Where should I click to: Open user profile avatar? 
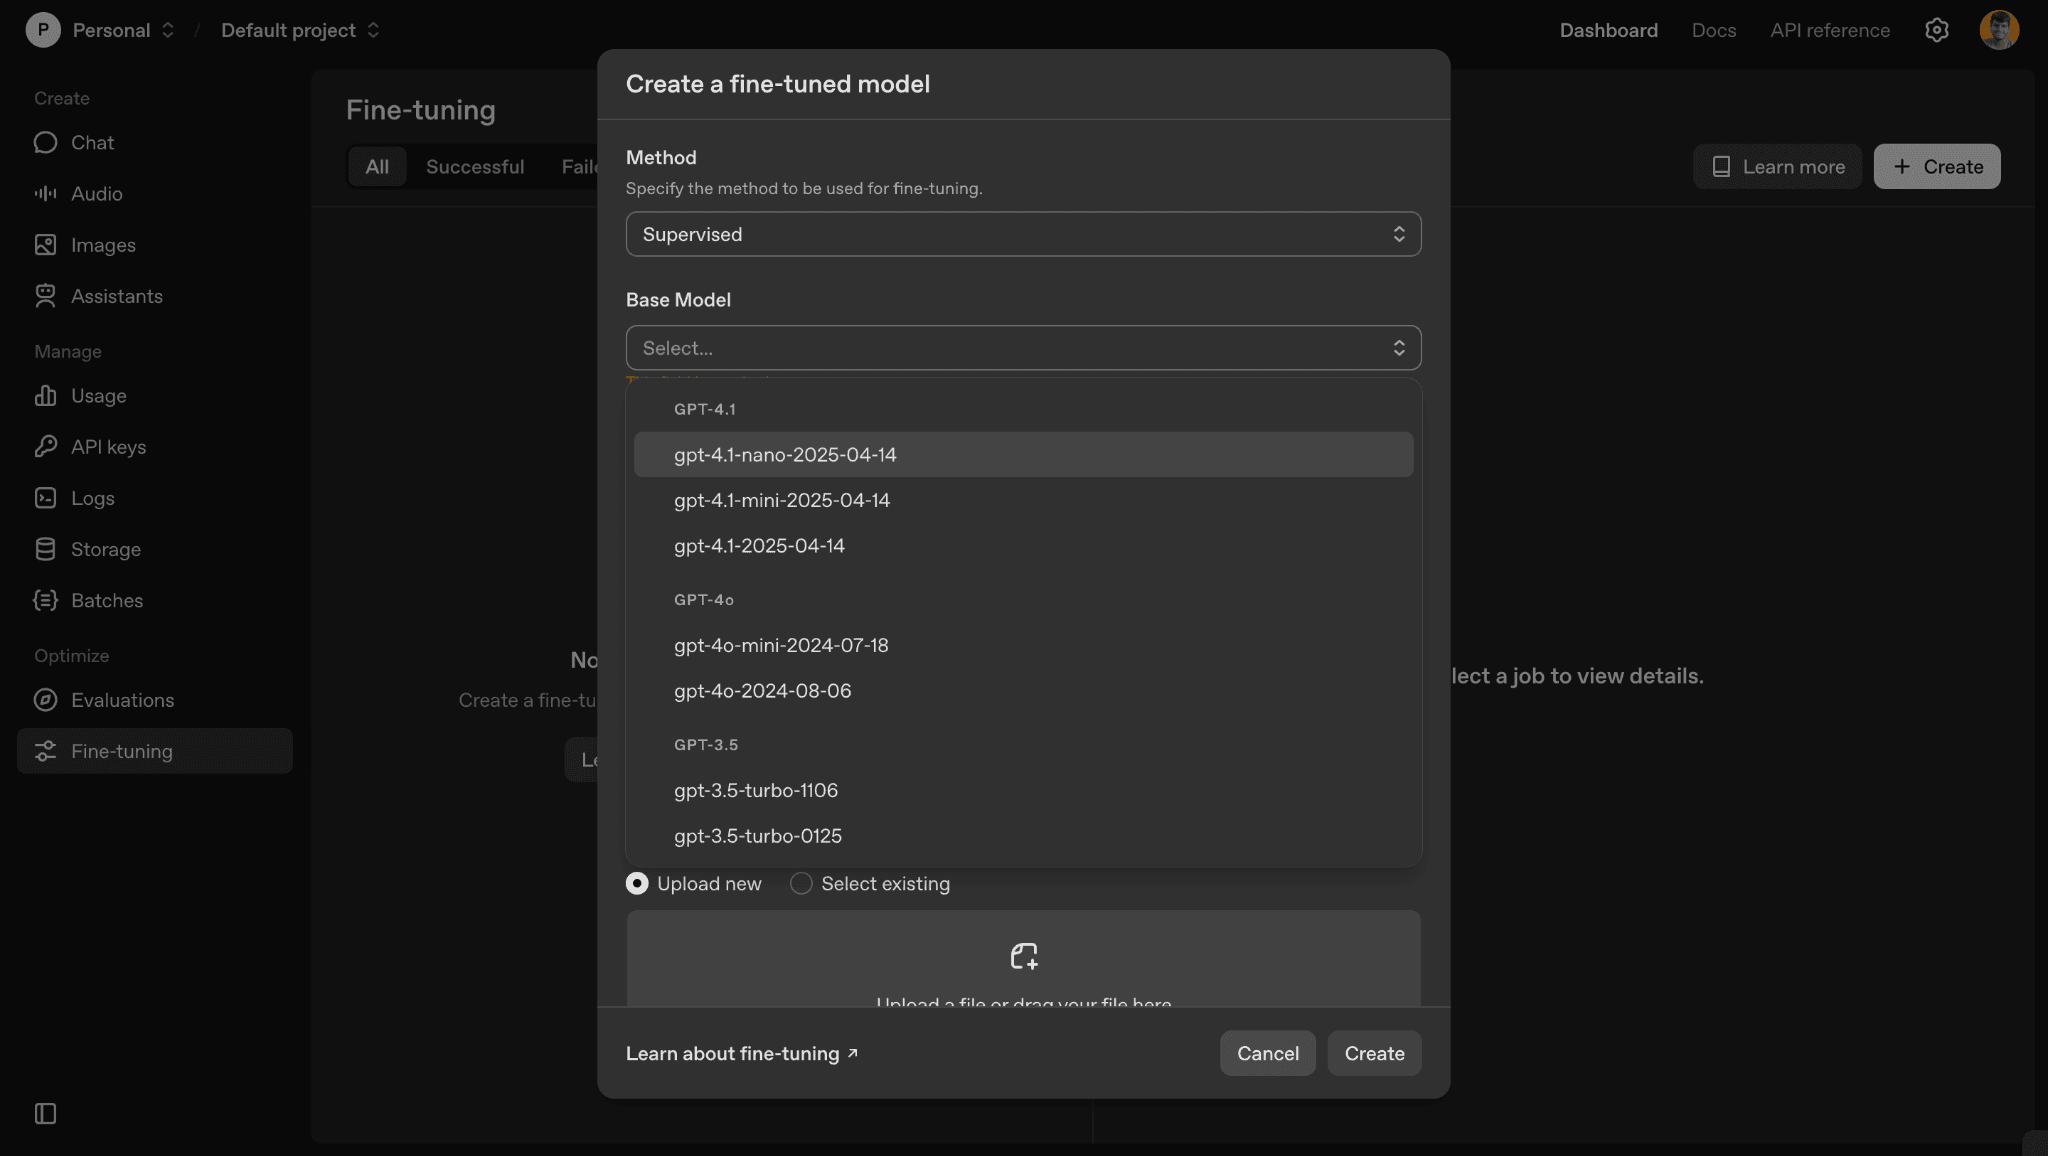(1999, 30)
